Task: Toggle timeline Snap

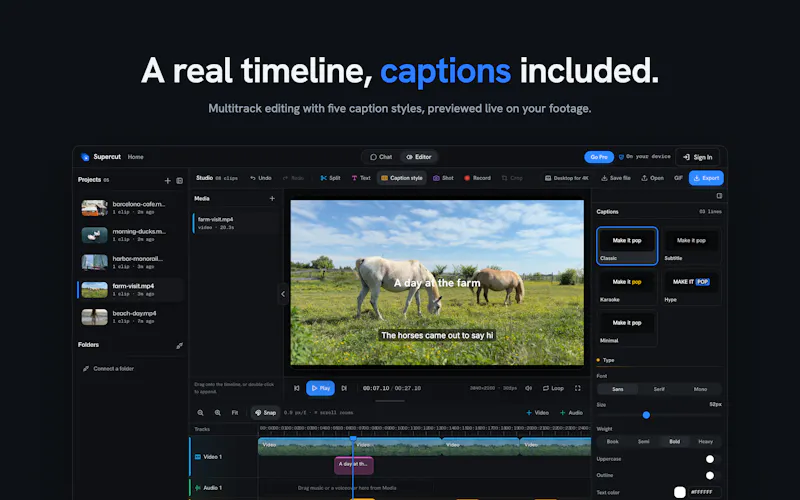Action: [265, 413]
